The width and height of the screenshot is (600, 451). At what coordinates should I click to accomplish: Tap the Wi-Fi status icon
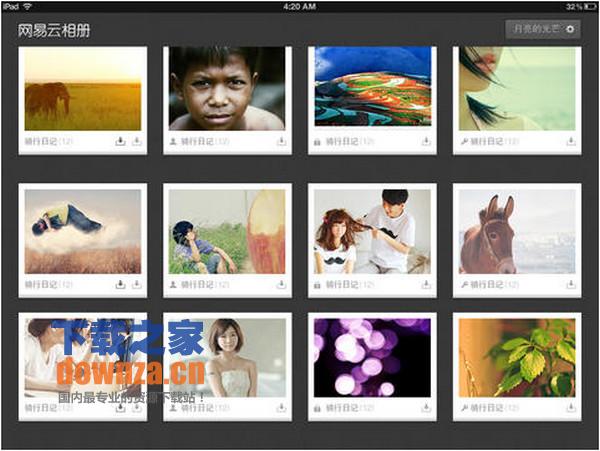point(28,7)
